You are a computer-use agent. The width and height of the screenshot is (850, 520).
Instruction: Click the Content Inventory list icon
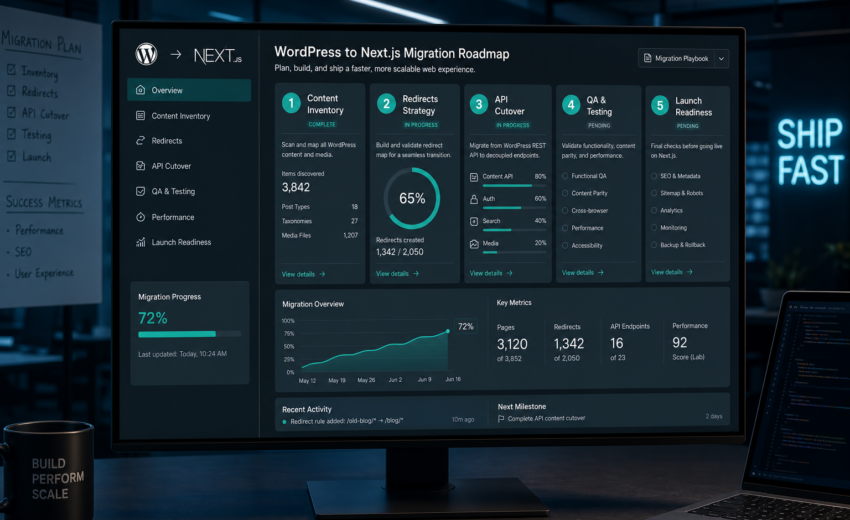pos(140,115)
